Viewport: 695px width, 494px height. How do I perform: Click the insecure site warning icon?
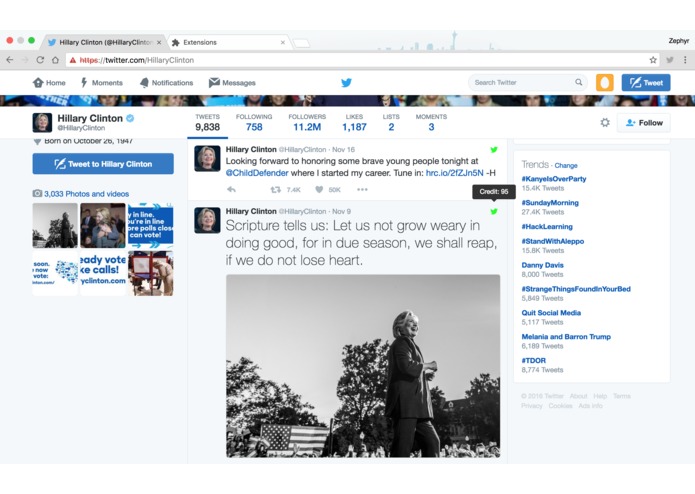tap(73, 60)
